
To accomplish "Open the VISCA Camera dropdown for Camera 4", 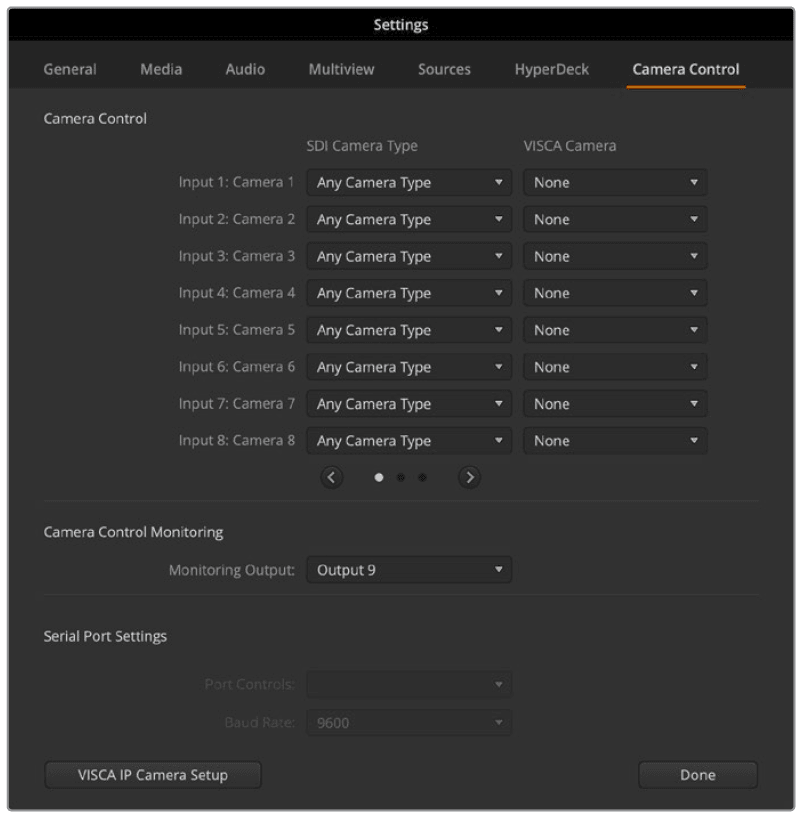I will [x=614, y=293].
